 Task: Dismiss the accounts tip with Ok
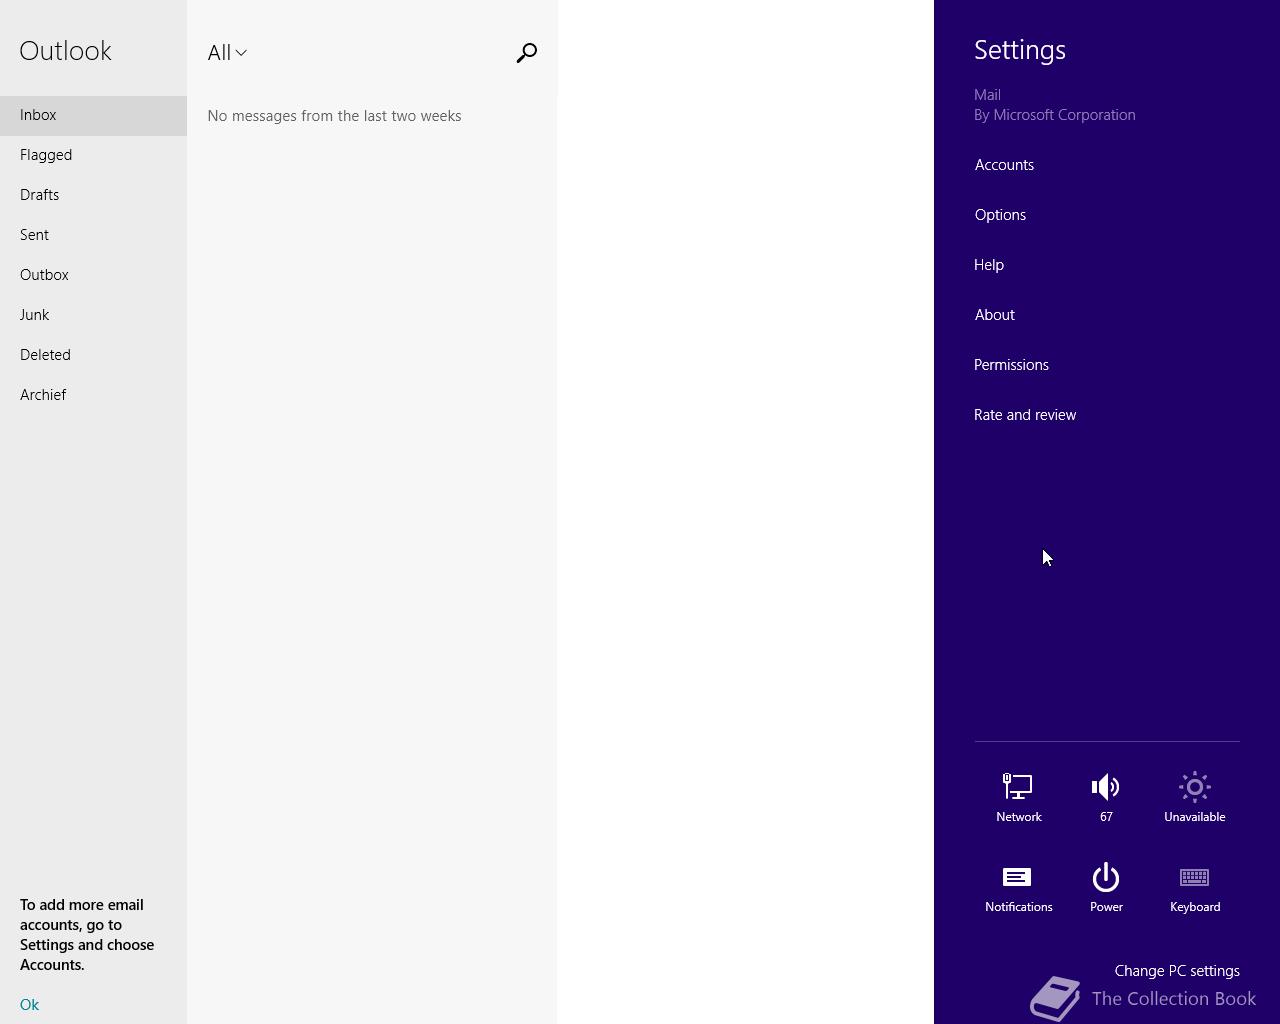tap(29, 1005)
